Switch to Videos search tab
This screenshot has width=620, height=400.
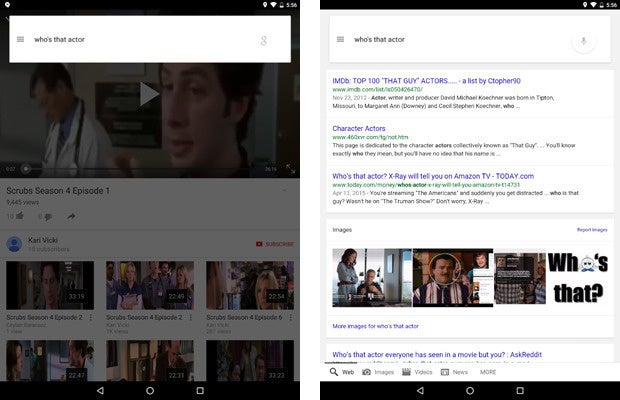417,372
